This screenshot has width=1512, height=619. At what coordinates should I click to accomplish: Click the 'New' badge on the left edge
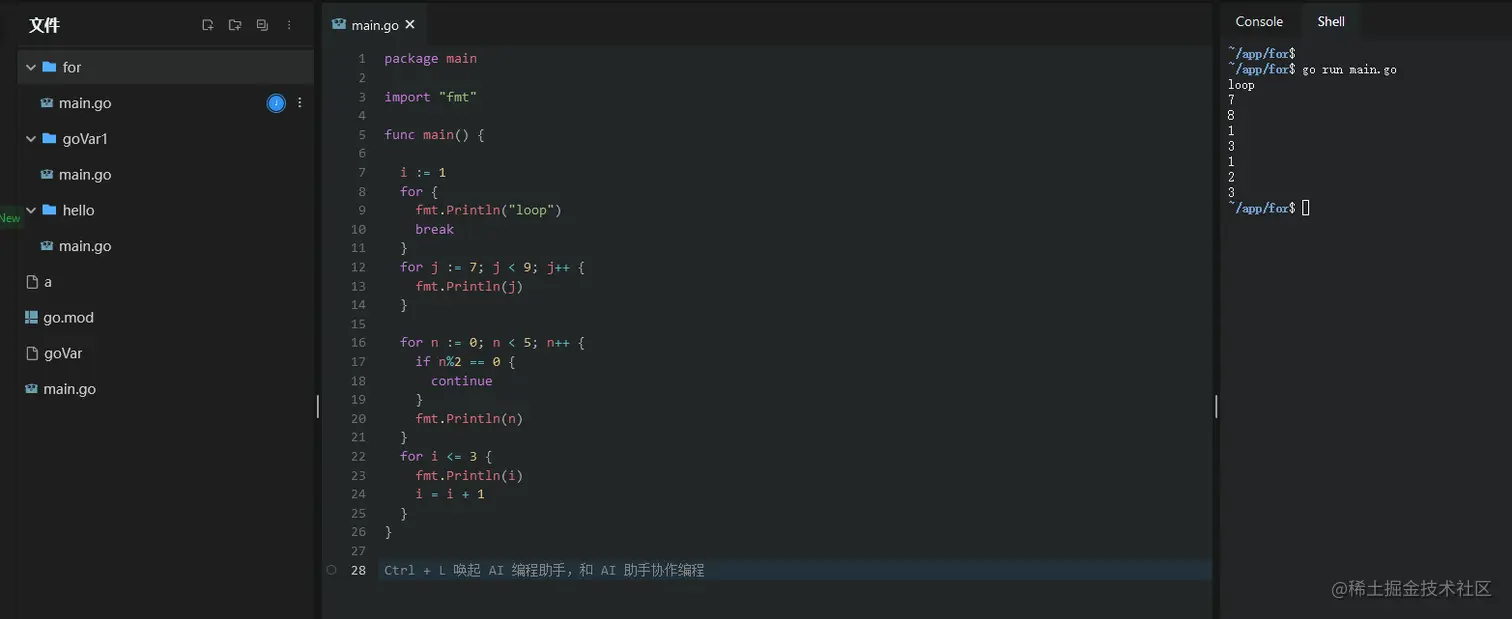(x=10, y=218)
